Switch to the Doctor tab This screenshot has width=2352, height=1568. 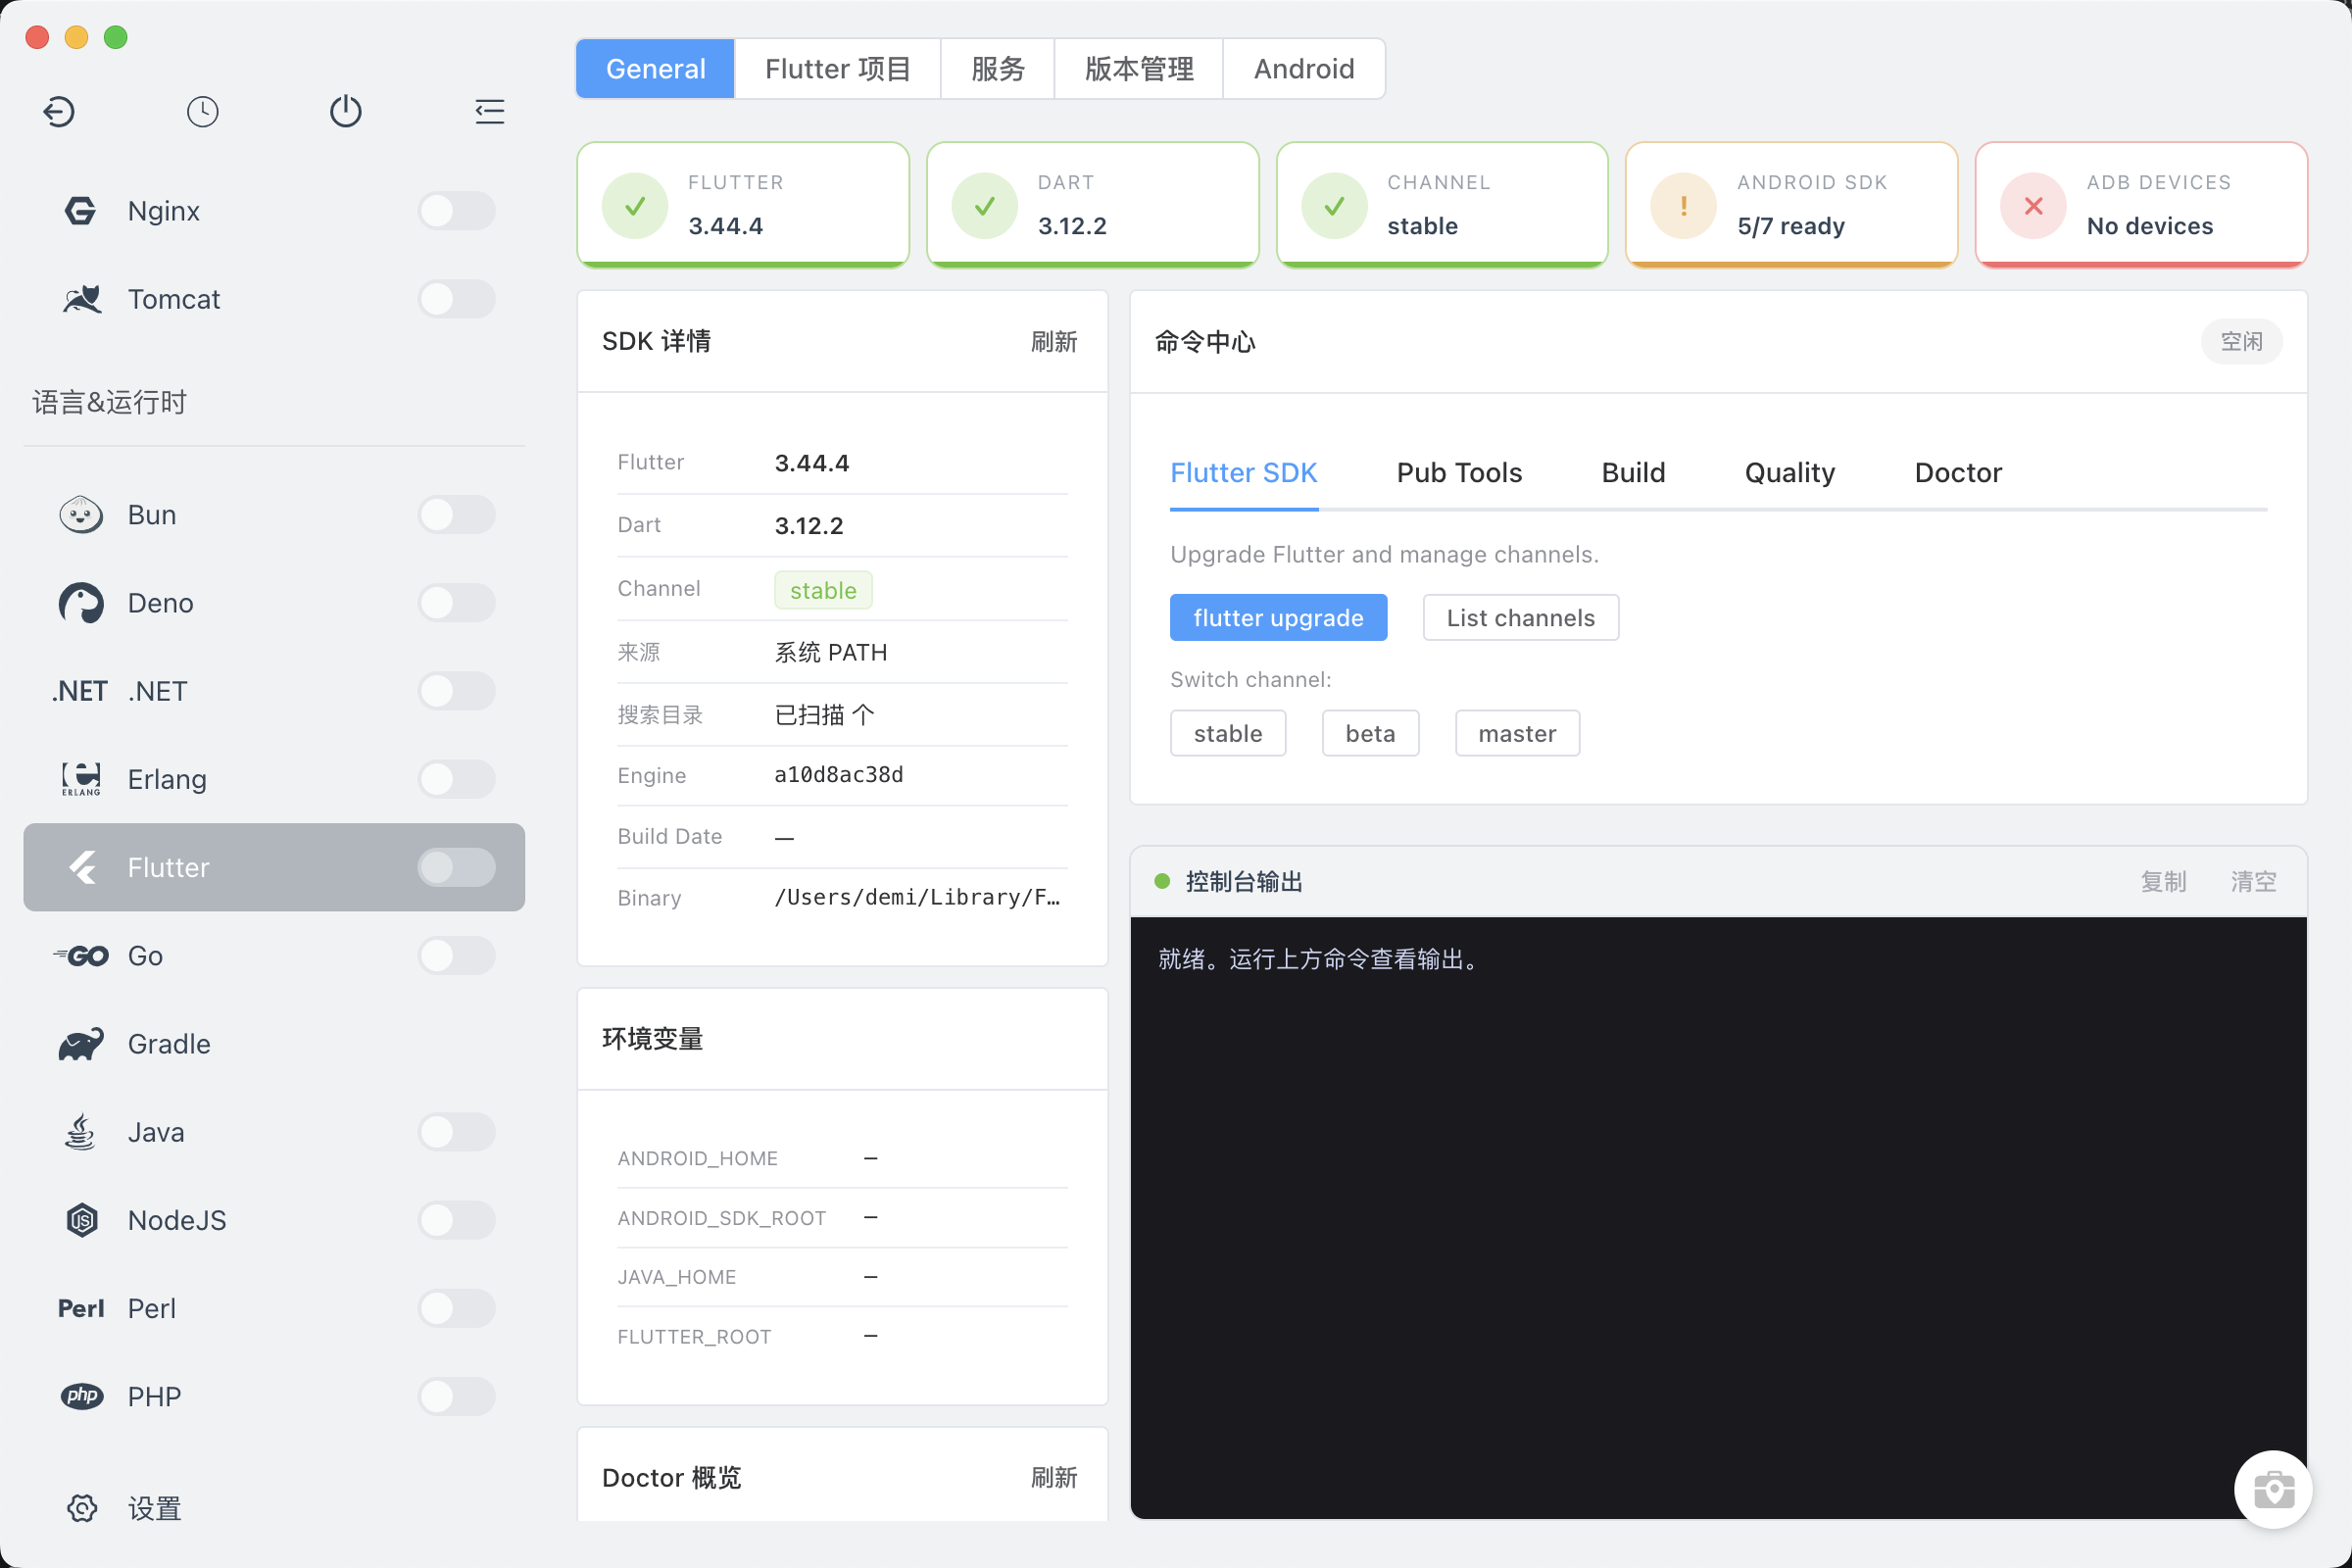coord(1958,473)
